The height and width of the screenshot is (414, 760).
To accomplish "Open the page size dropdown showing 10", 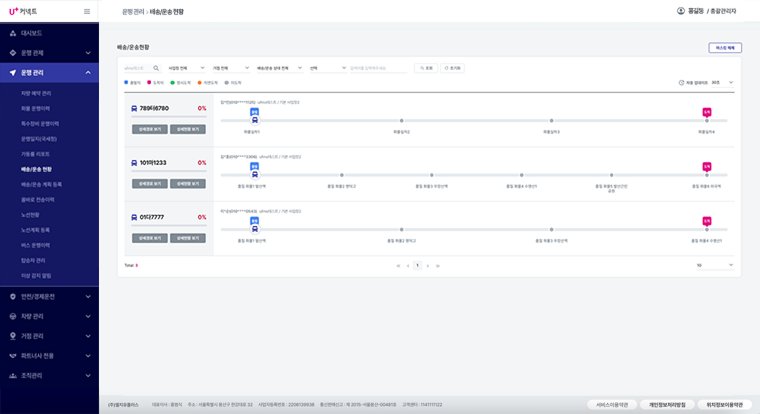I will (714, 265).
